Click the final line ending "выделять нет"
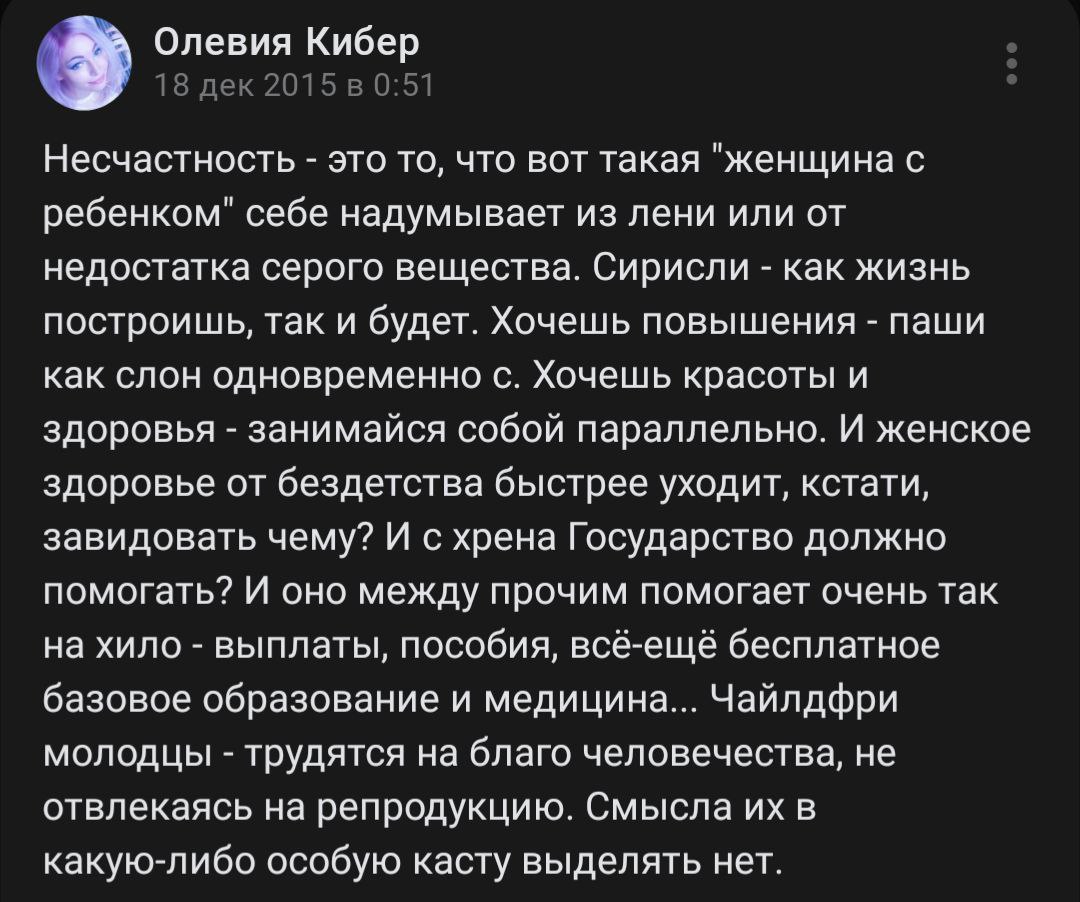 (x=413, y=862)
